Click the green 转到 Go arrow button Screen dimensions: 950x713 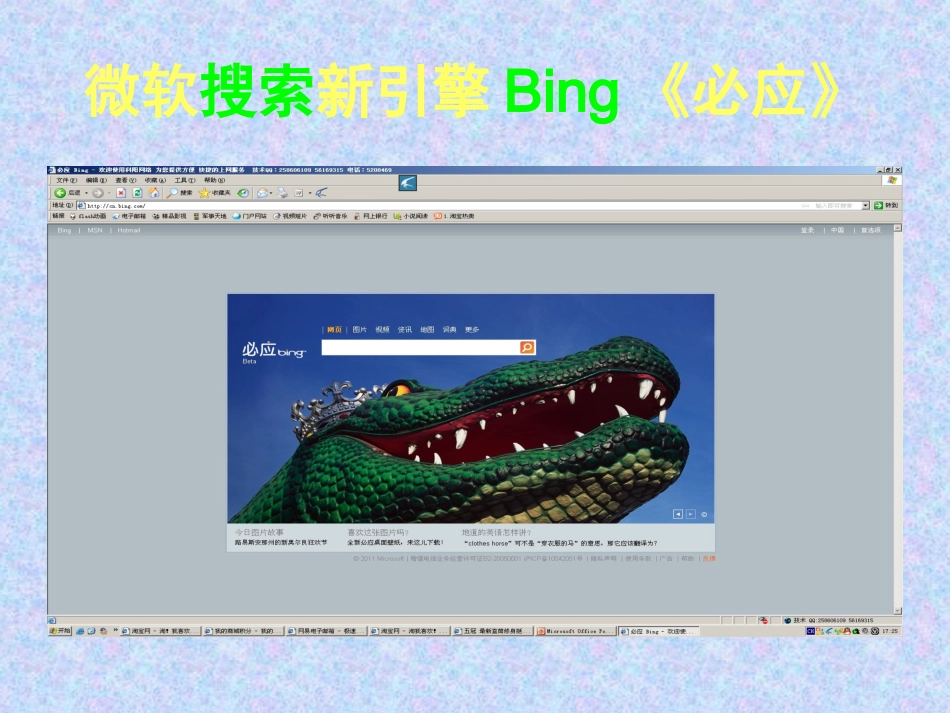[x=886, y=205]
